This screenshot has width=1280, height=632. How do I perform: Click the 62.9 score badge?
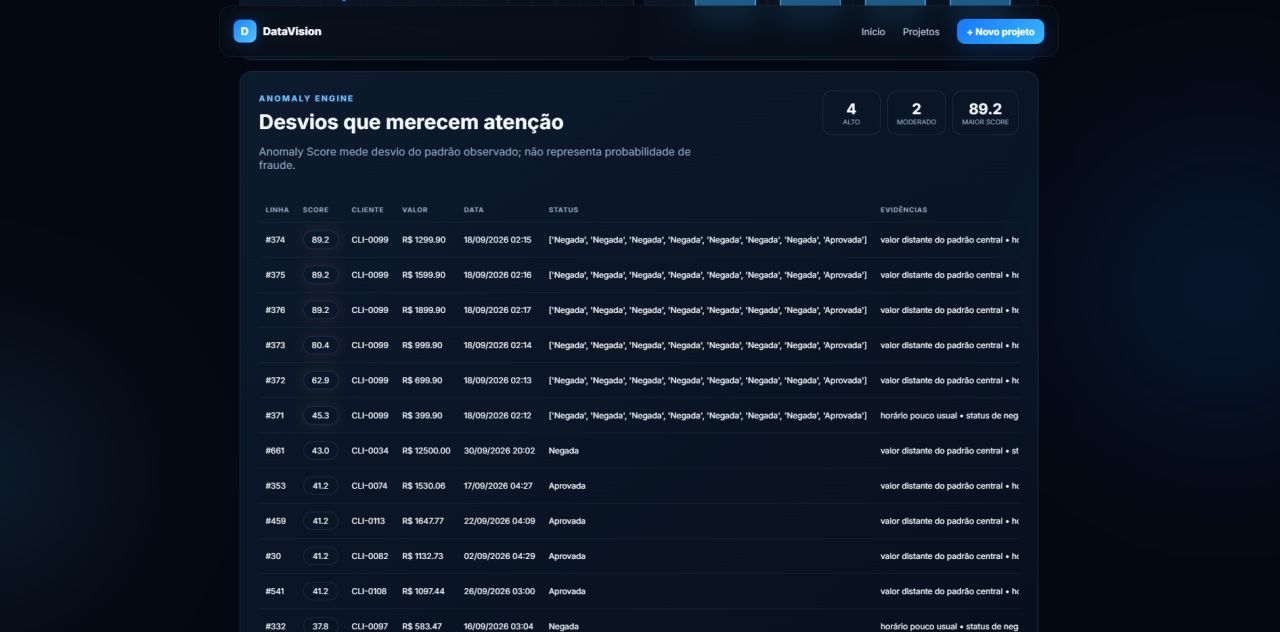[x=320, y=380]
